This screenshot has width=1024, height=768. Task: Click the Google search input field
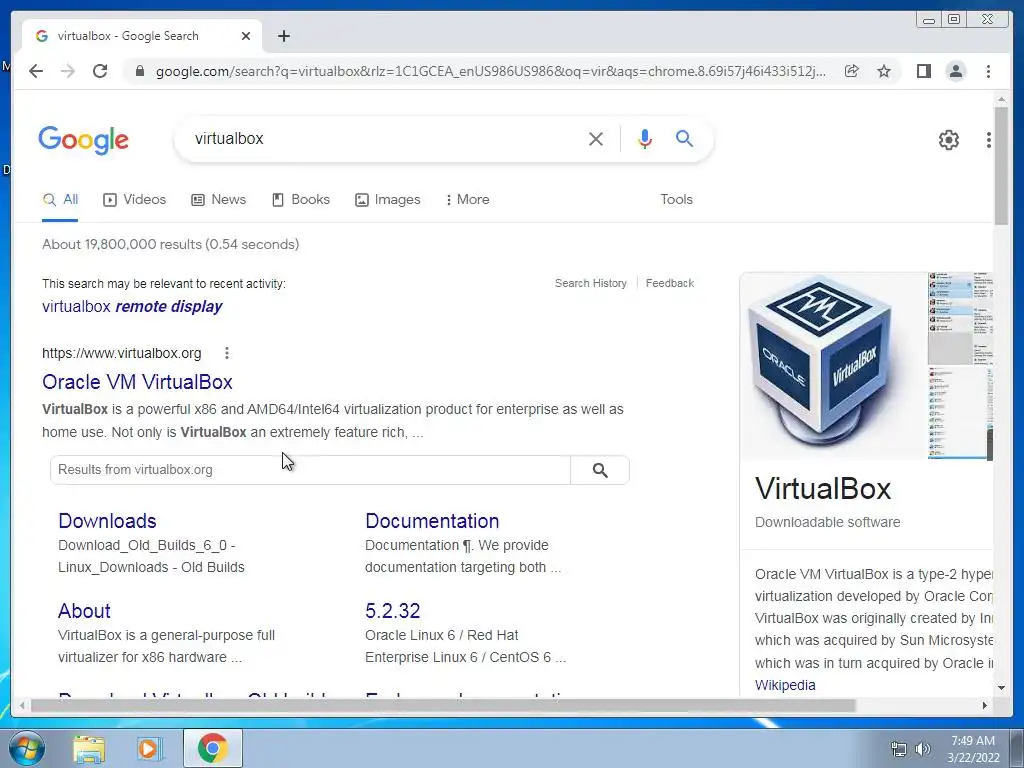[385, 138]
